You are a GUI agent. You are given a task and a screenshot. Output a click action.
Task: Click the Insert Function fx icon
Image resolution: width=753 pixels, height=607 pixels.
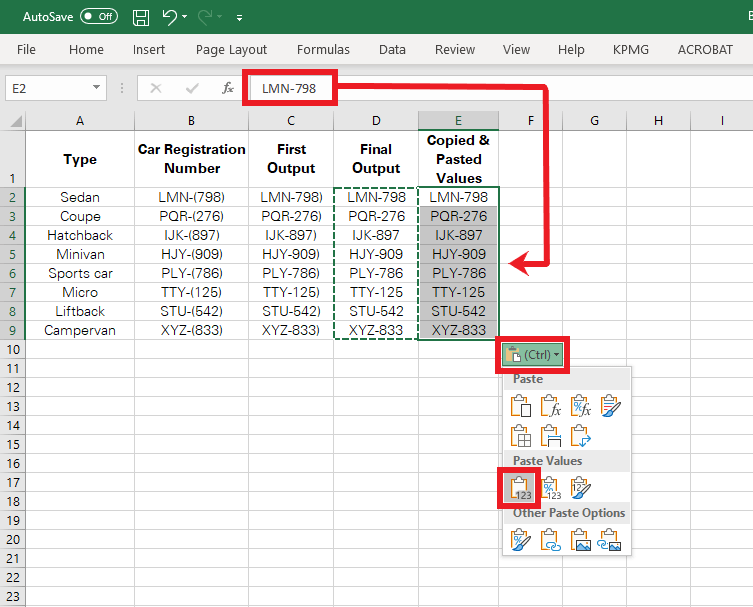click(x=228, y=88)
